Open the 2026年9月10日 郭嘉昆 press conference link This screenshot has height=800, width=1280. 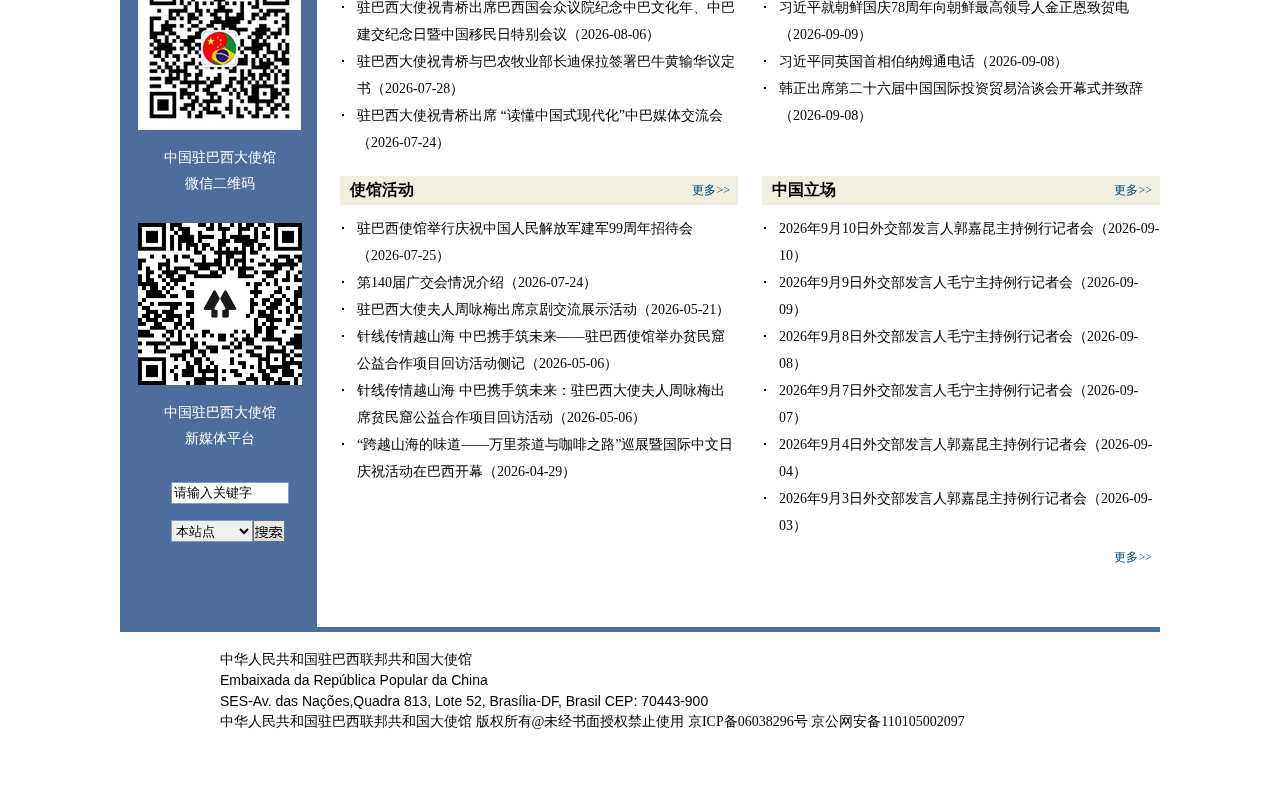click(x=969, y=242)
